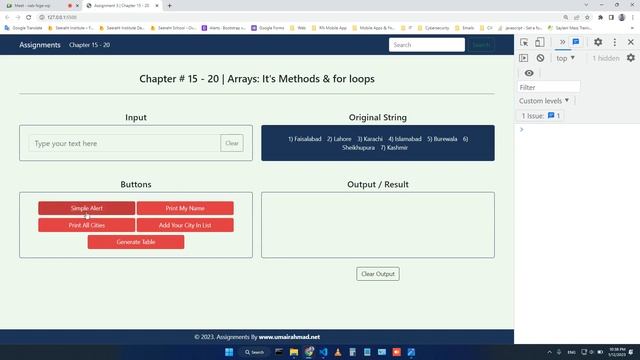The width and height of the screenshot is (640, 360).
Task: Click the navbar Search button
Action: point(481,45)
